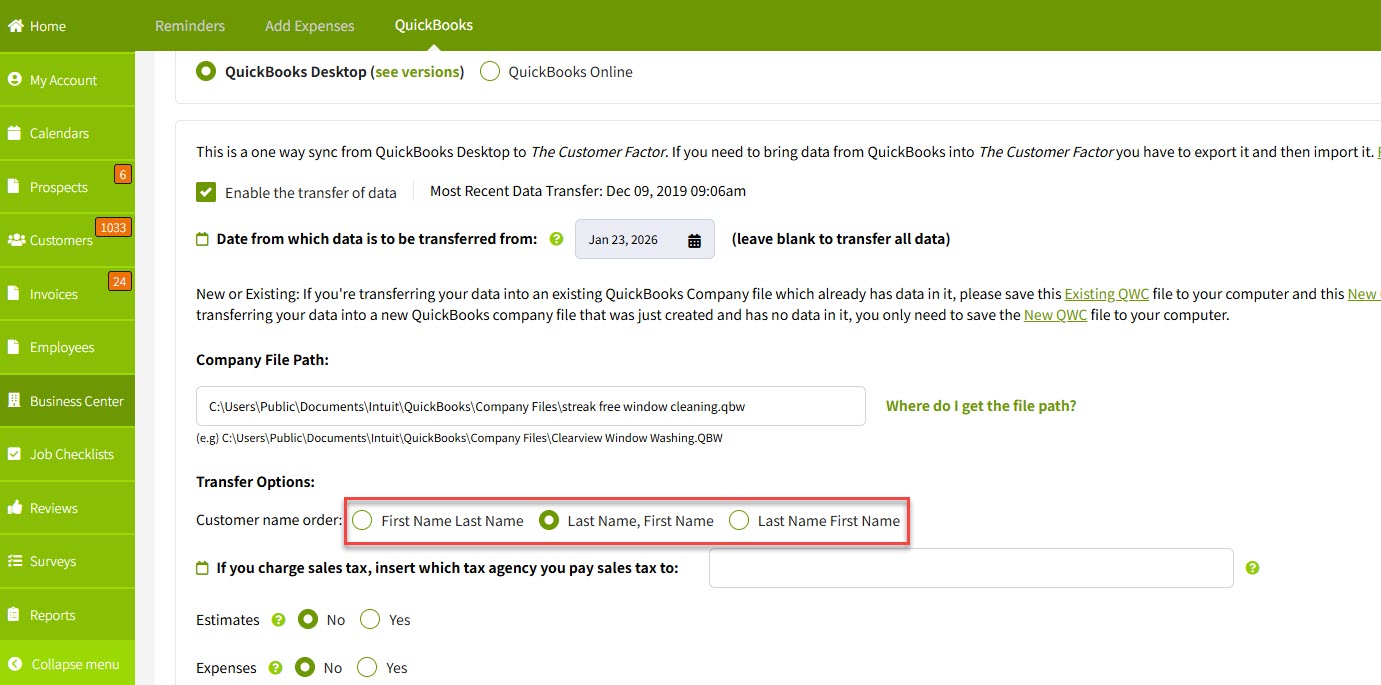The image size is (1381, 685).
Task: Open the Reminders tab
Action: [190, 26]
